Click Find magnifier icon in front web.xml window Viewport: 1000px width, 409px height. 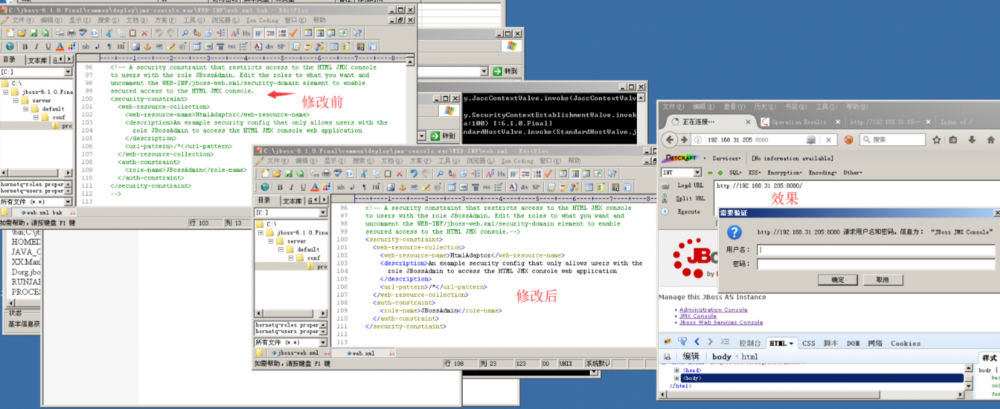[x=440, y=174]
